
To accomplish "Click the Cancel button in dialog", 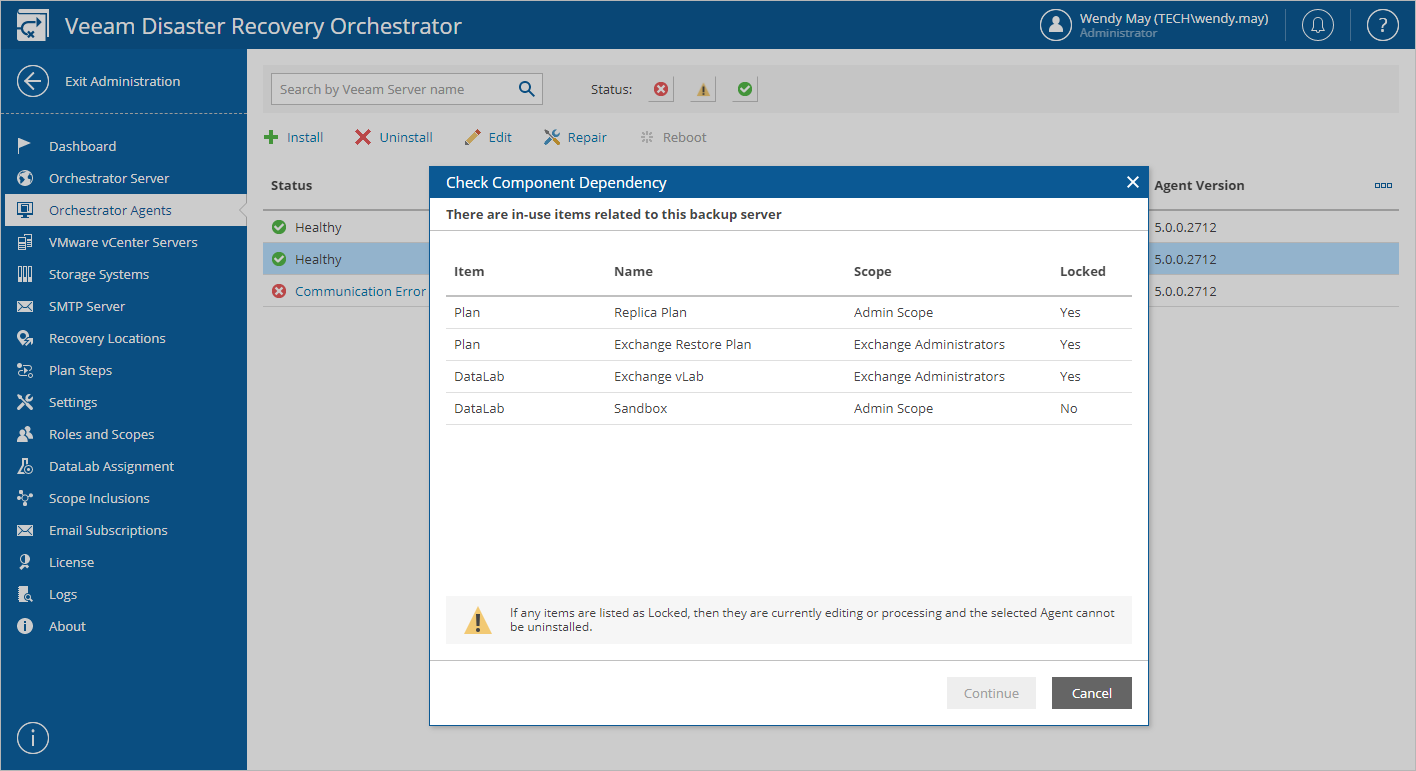I will (x=1091, y=693).
